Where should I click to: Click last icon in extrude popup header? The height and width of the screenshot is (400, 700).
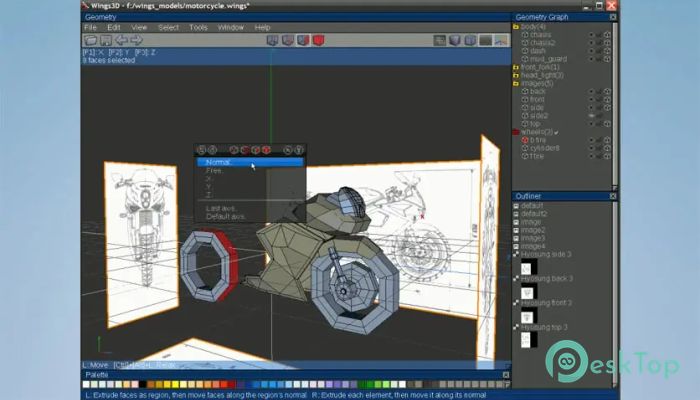tap(299, 150)
